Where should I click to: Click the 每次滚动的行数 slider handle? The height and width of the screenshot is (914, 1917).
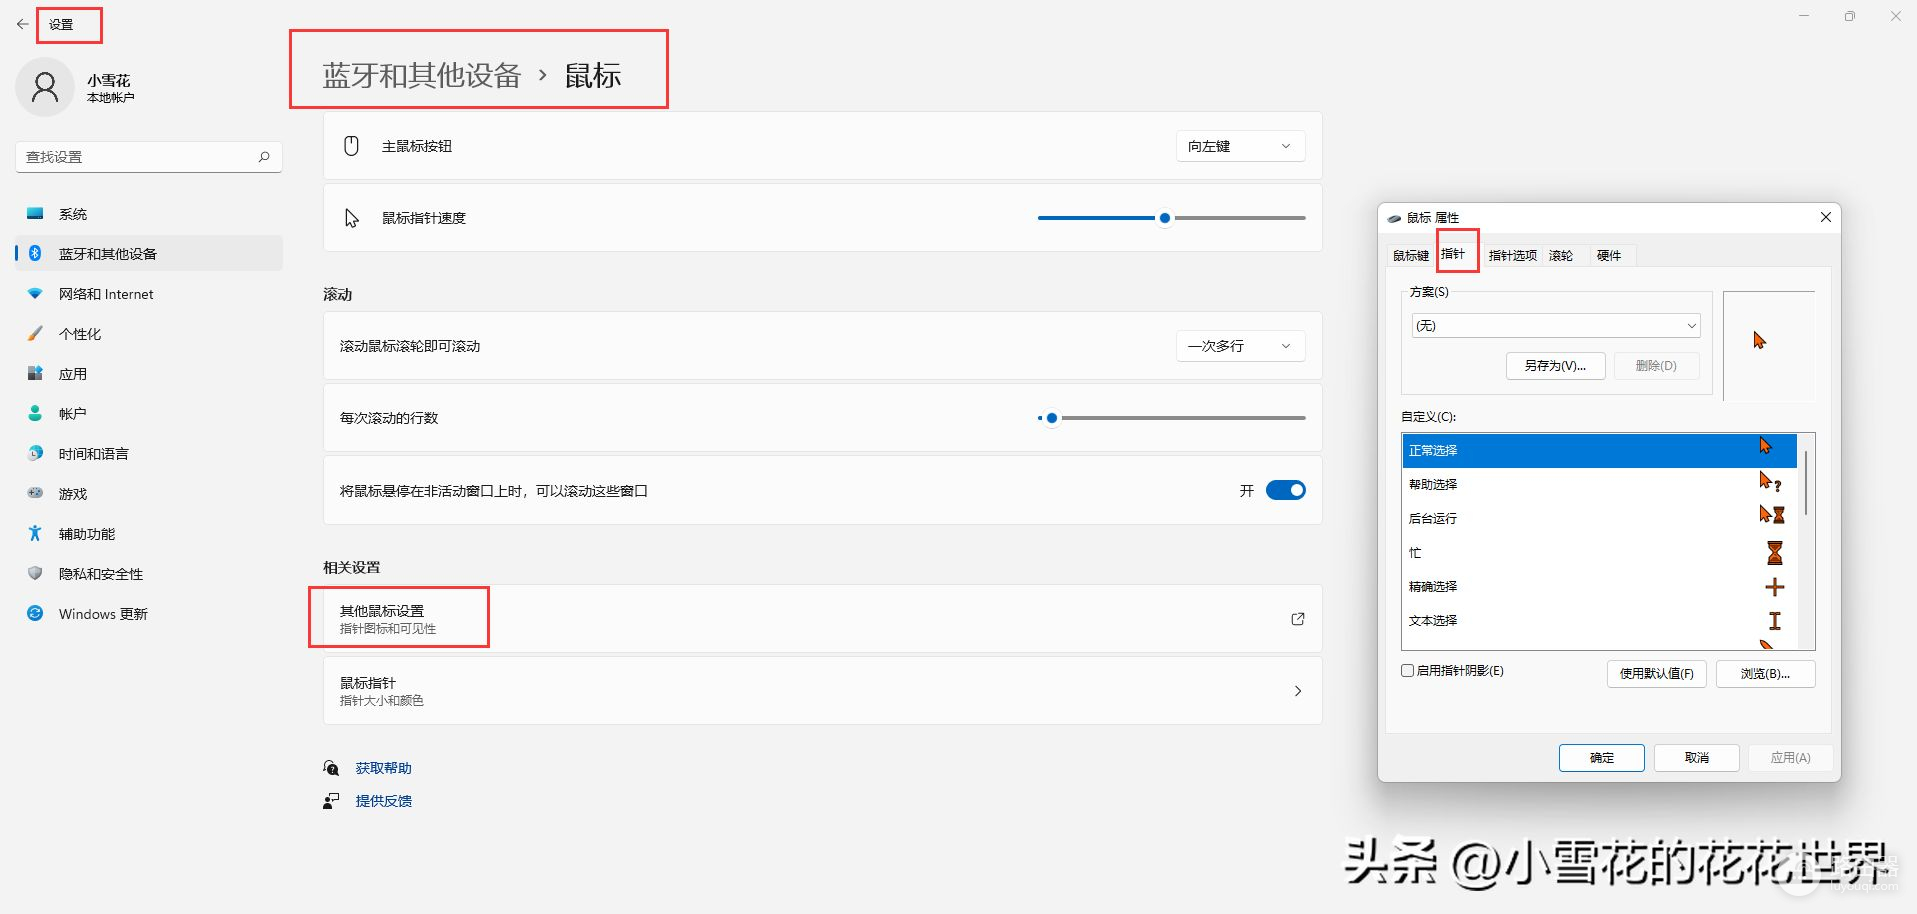(1051, 418)
